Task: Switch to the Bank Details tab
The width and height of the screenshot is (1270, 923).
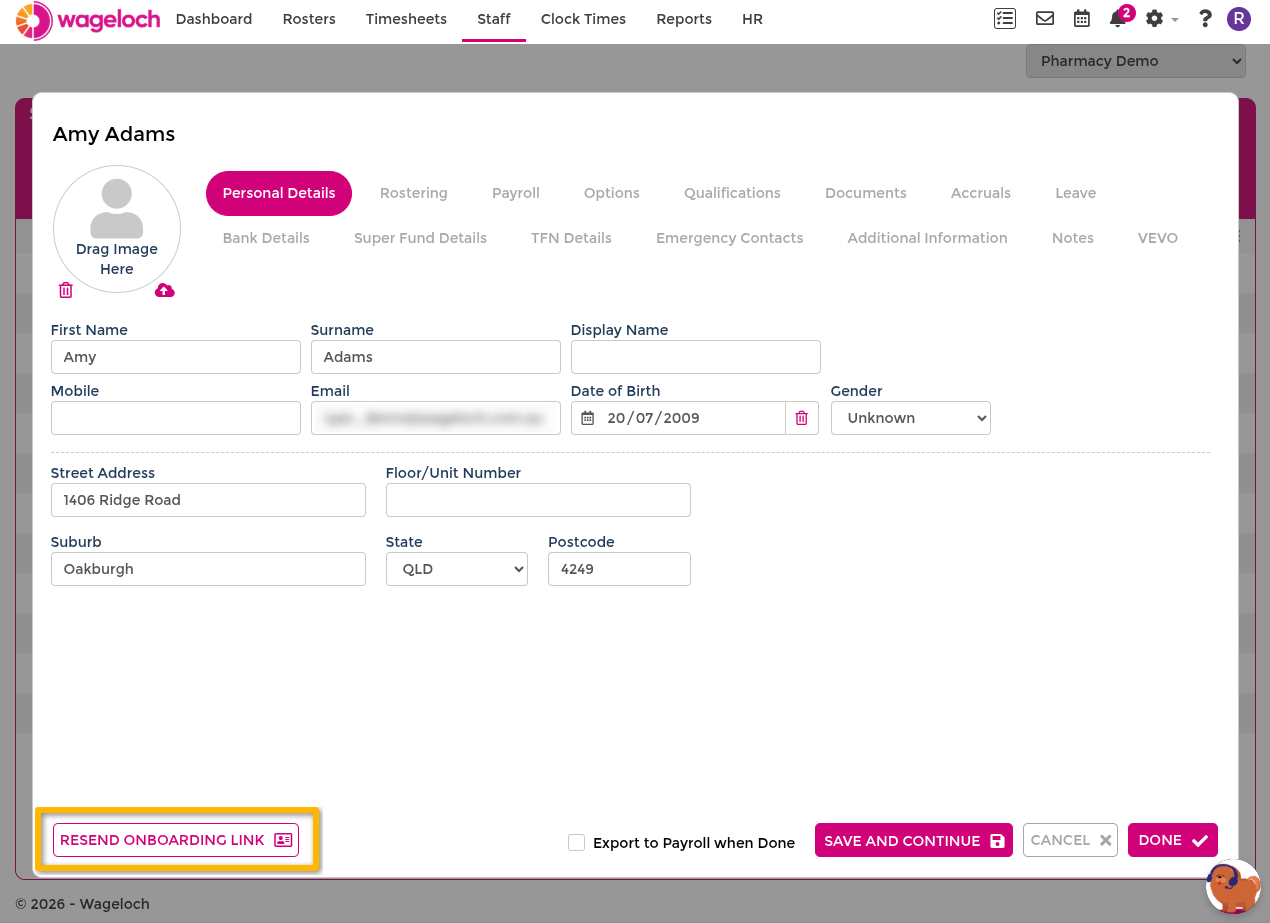Action: point(266,238)
